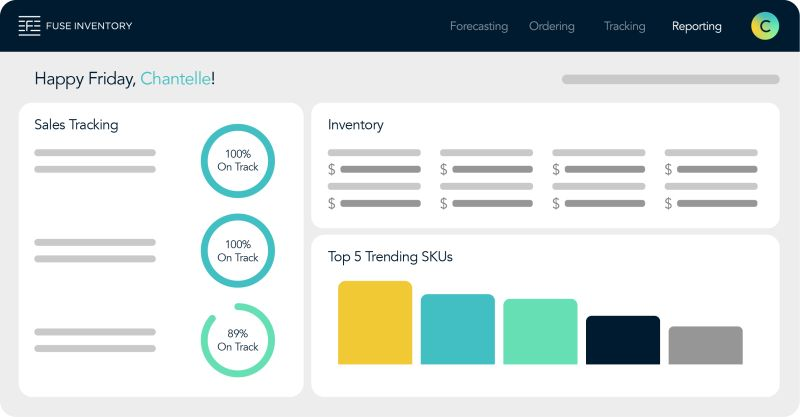Viewport: 800px width, 417px height.
Task: Select the gray bar in Trending SKUs
Action: coord(706,346)
